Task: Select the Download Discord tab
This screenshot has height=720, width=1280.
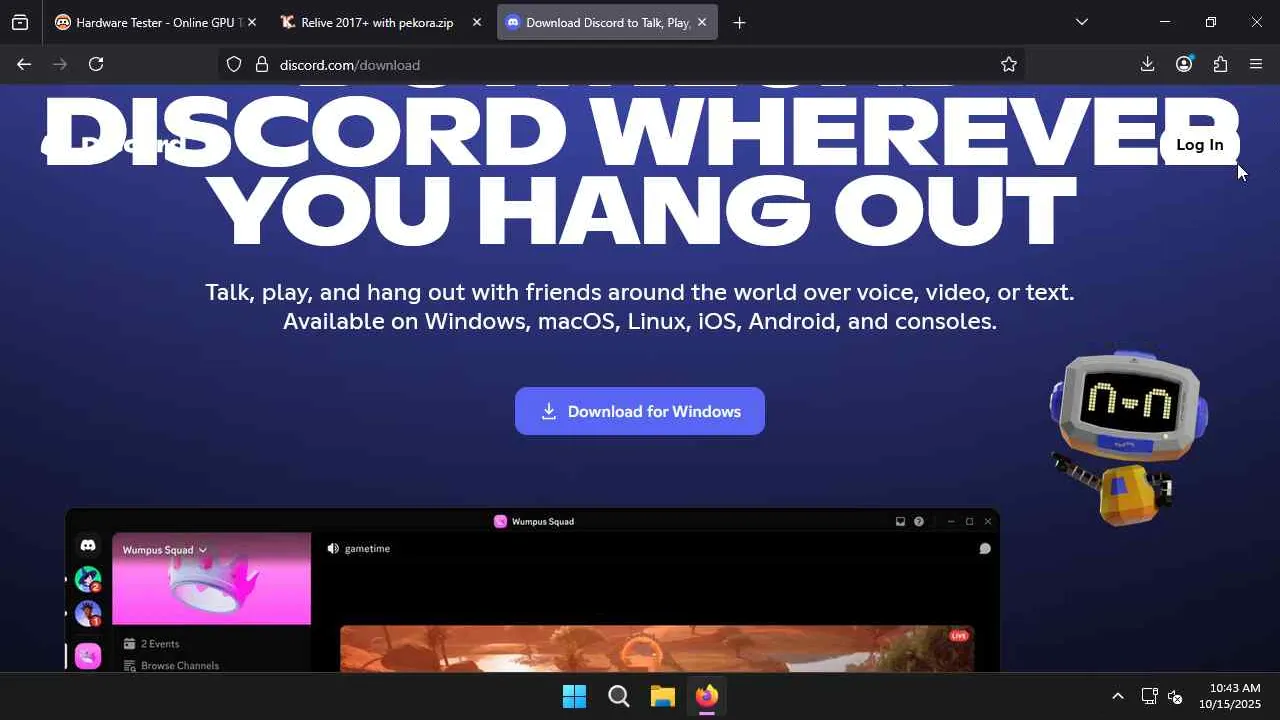Action: pyautogui.click(x=607, y=22)
